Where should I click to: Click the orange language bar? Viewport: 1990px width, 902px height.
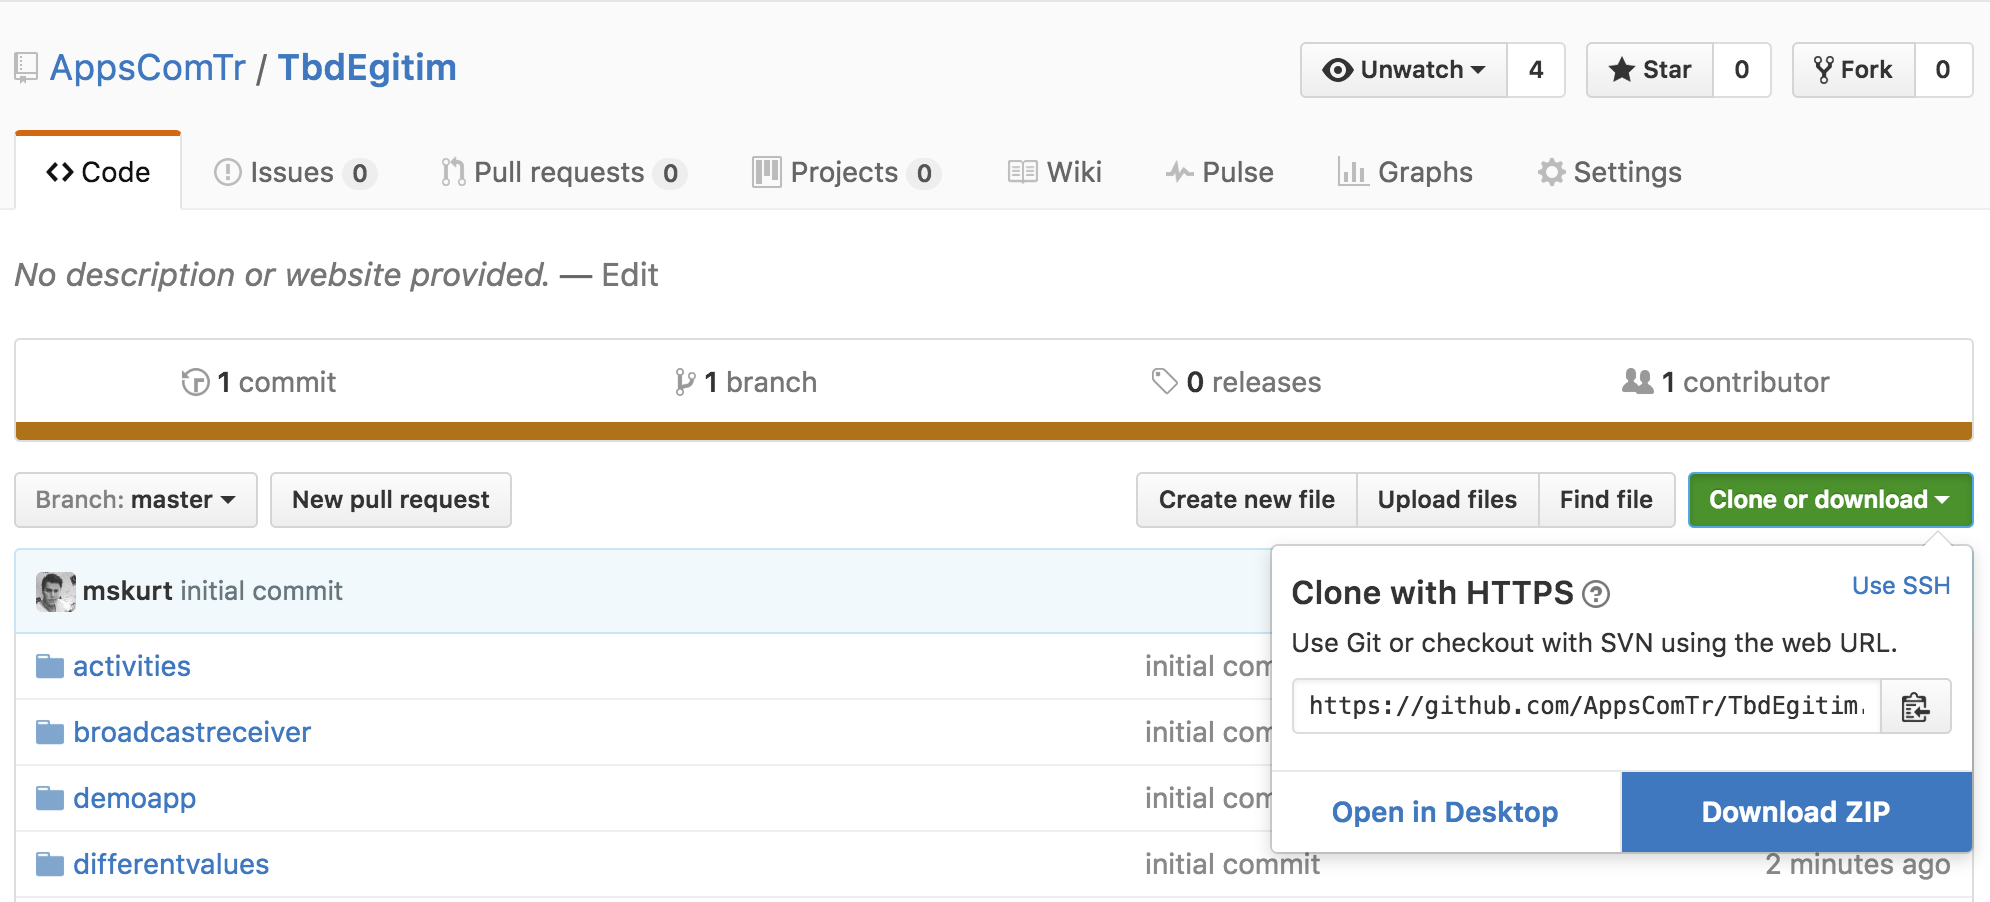tap(994, 431)
